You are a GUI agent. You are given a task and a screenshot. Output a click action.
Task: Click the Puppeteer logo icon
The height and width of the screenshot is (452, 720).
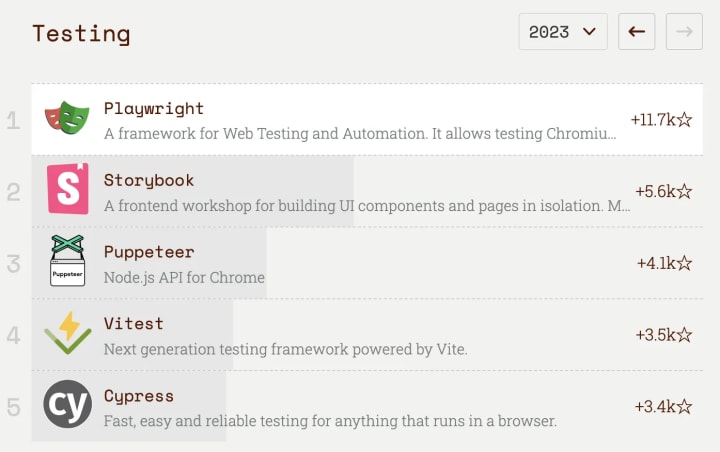tap(68, 260)
